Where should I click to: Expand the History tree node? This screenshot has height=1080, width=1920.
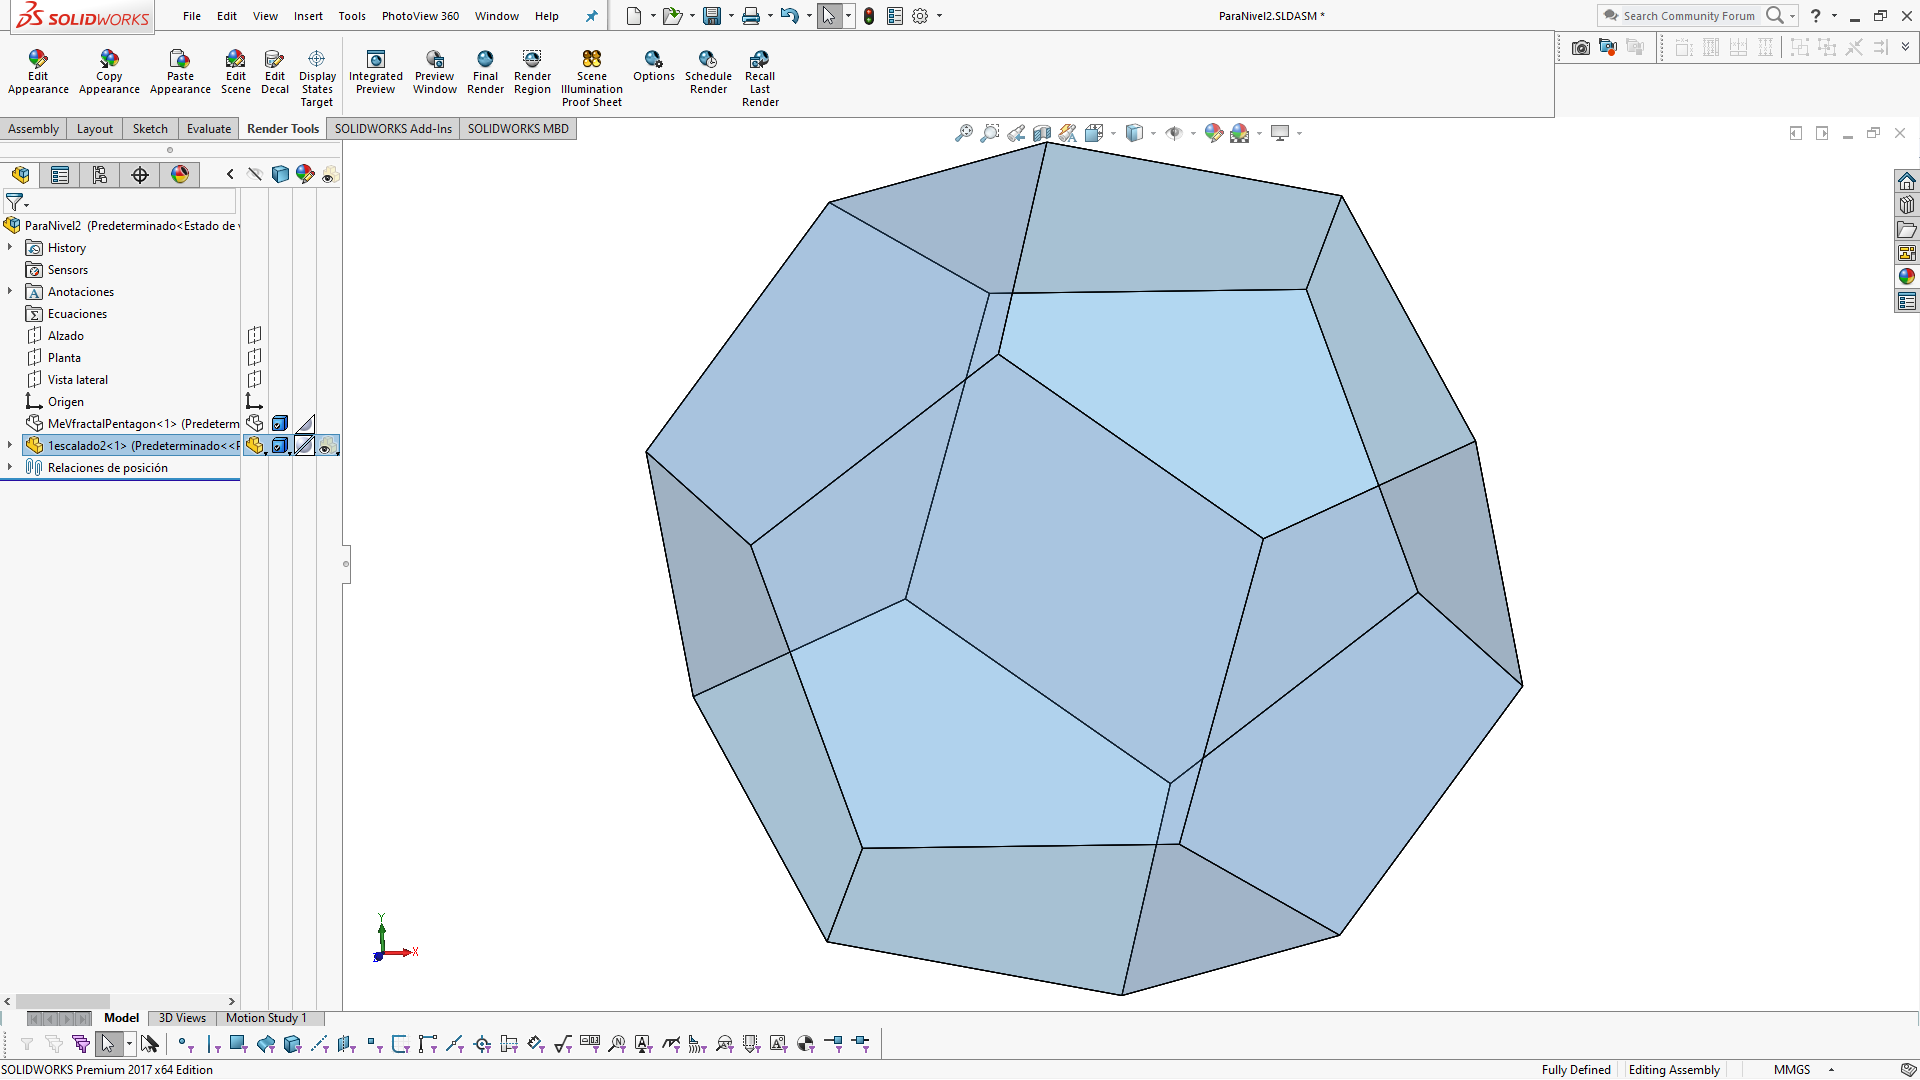[x=10, y=247]
